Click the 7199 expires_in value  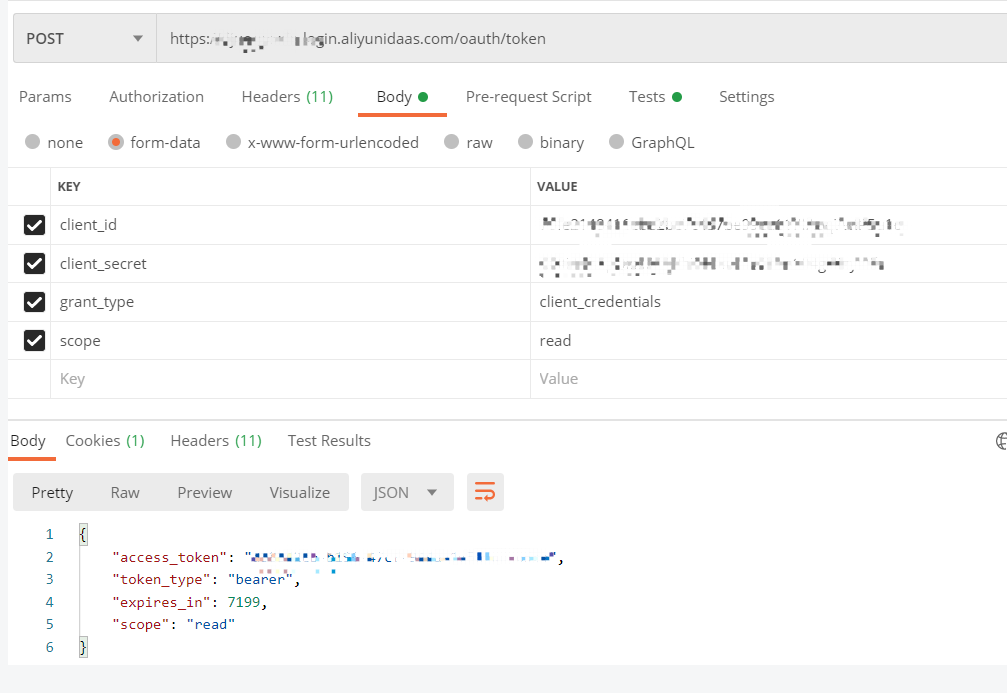pos(244,602)
